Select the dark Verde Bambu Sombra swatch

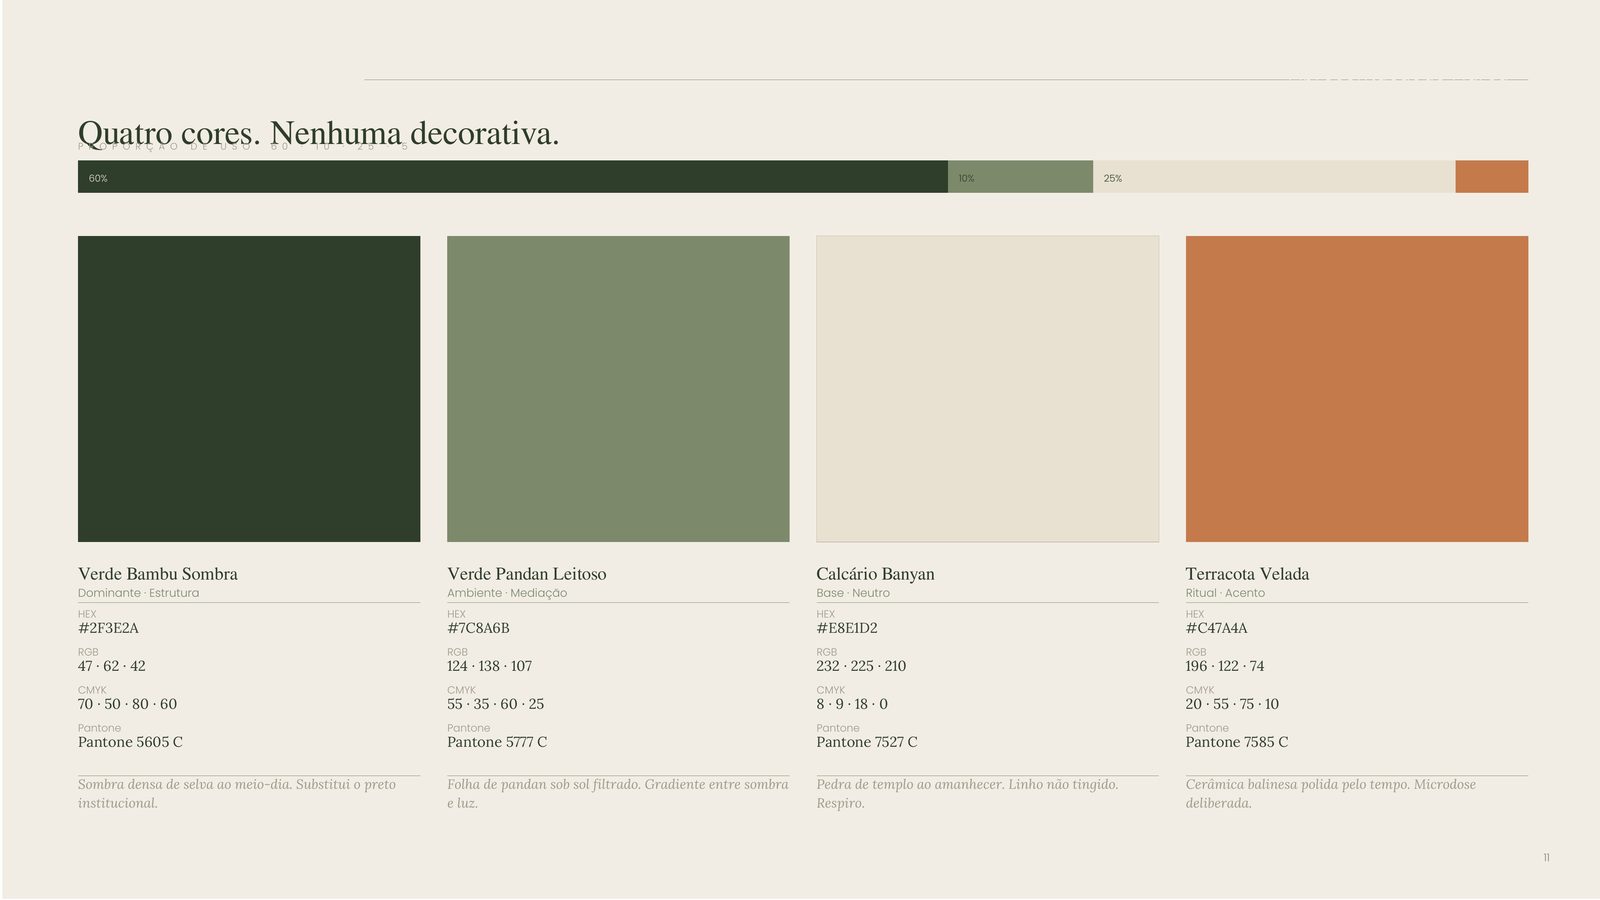click(249, 389)
